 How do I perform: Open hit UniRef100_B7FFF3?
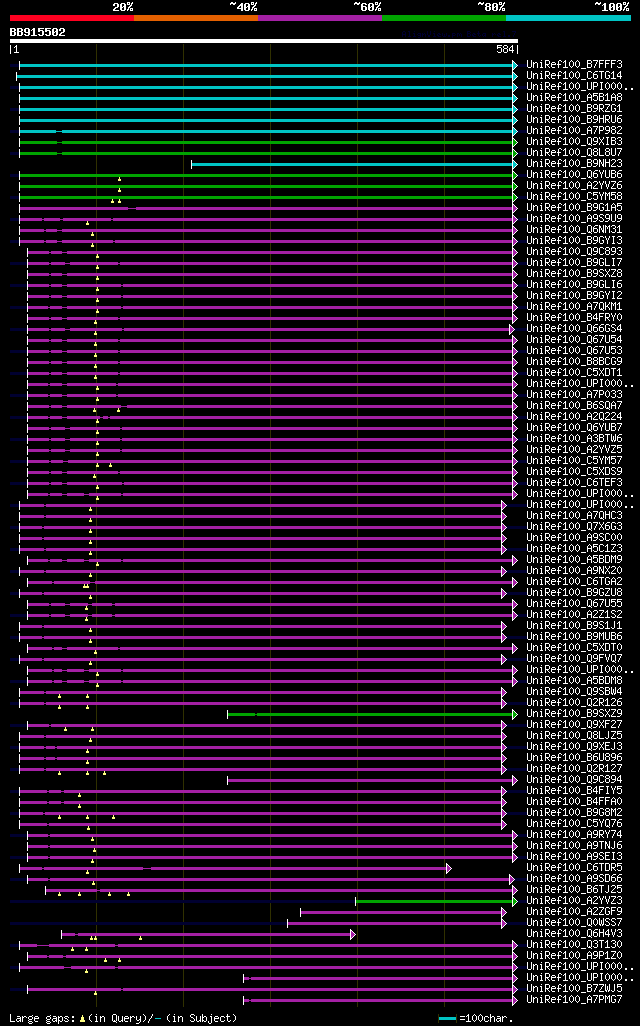574,65
